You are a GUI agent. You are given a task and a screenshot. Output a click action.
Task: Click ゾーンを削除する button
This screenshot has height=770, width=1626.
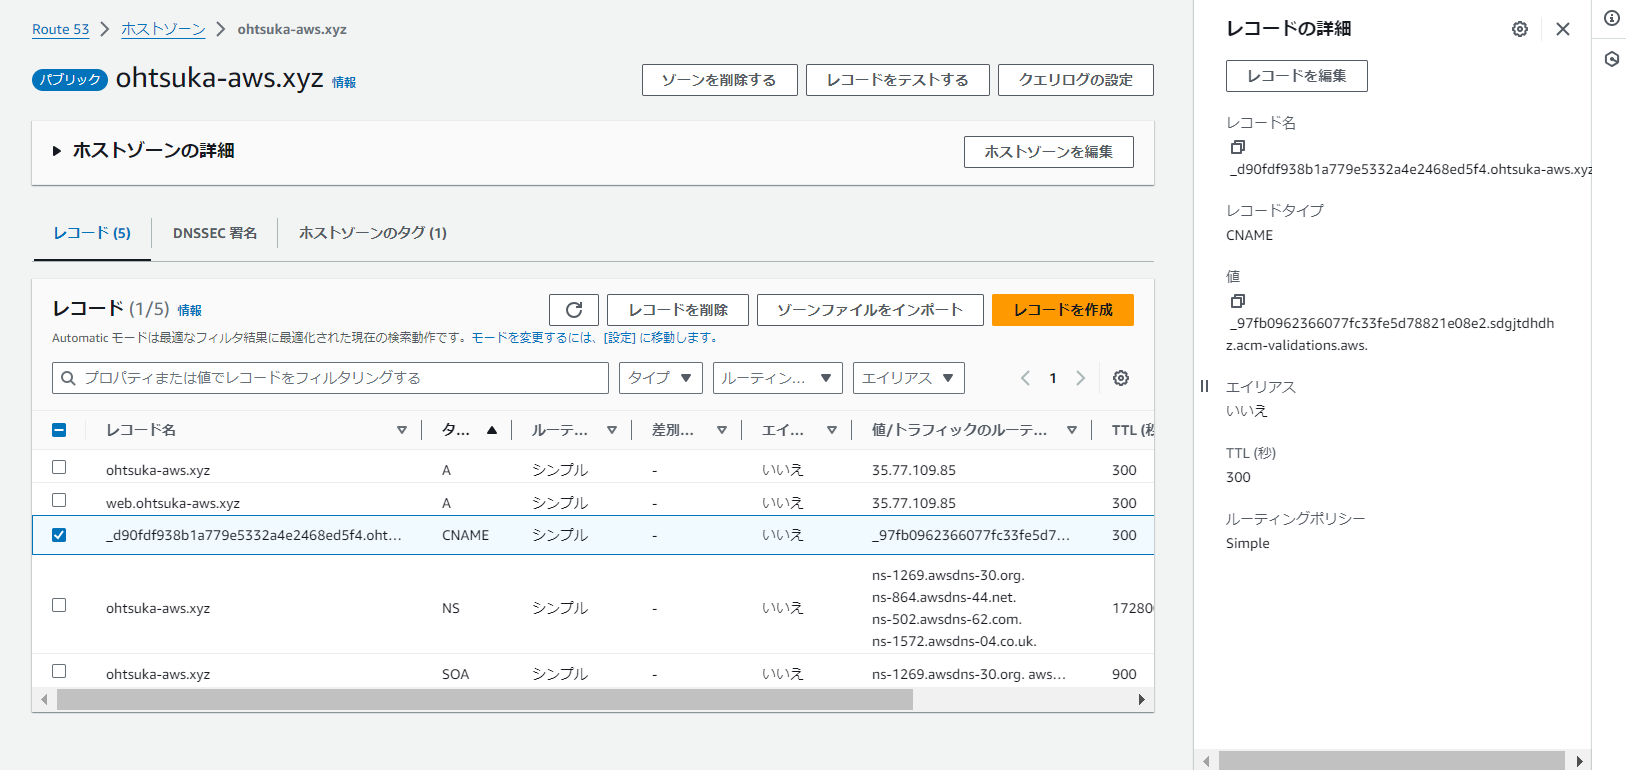720,80
